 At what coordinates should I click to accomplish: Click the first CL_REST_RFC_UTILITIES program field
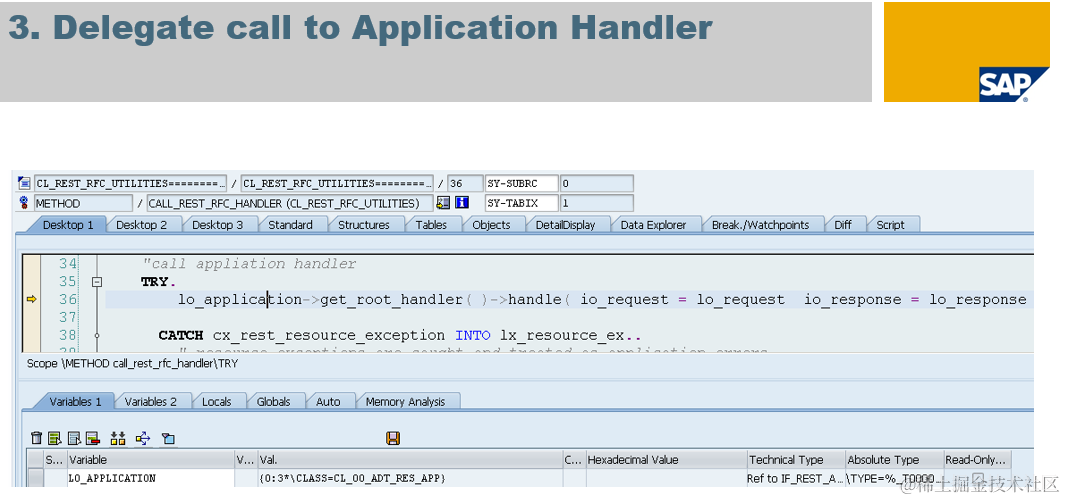pos(131,184)
